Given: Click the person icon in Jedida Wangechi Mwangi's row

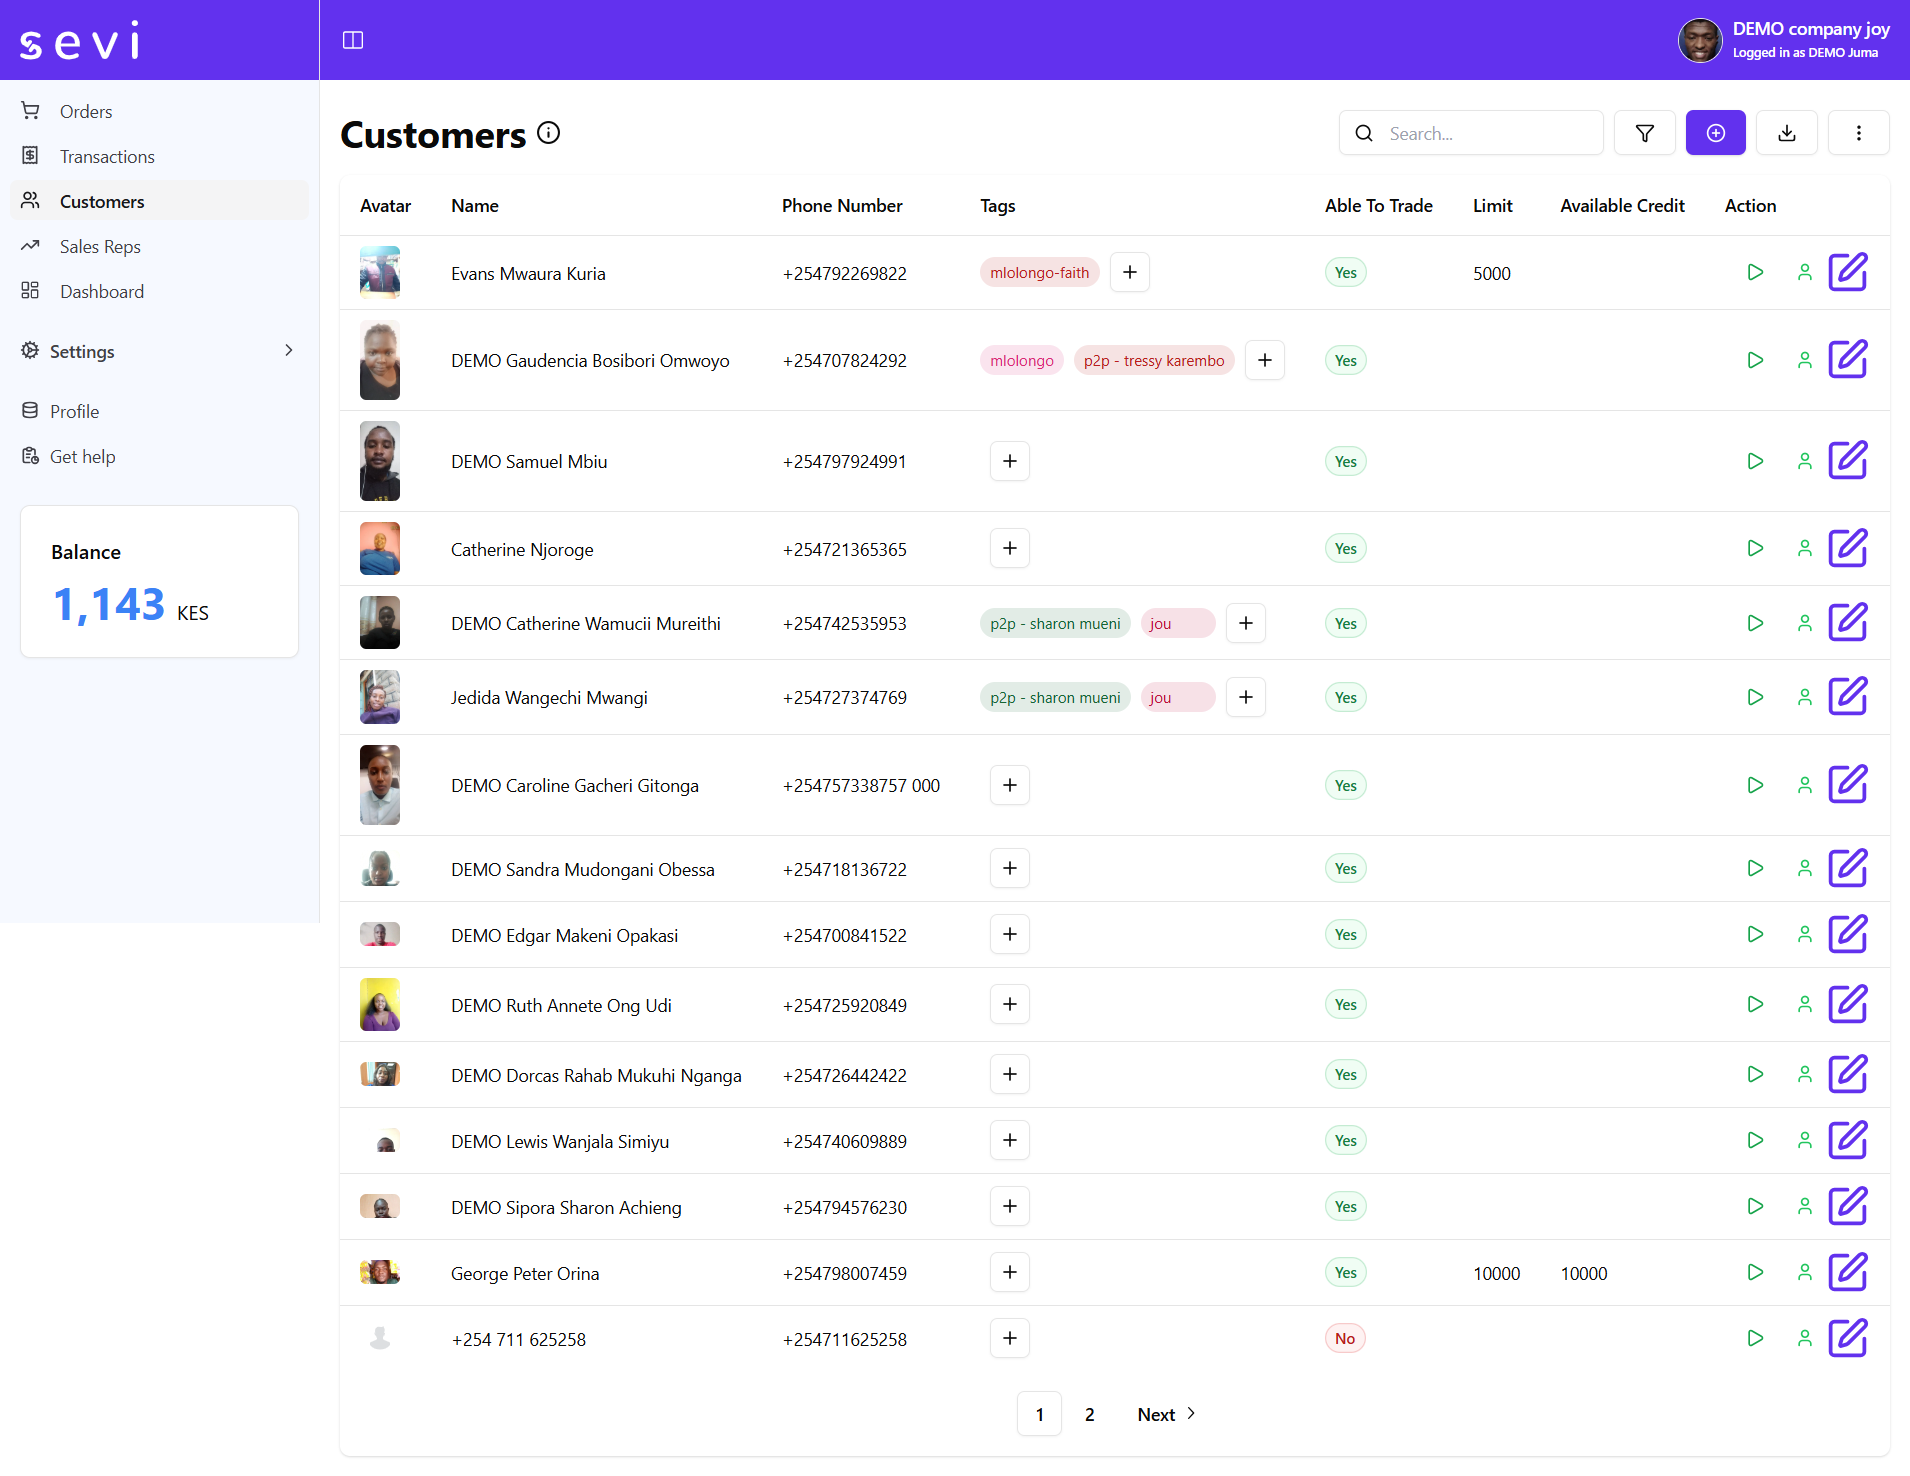Looking at the screenshot, I should [1804, 697].
